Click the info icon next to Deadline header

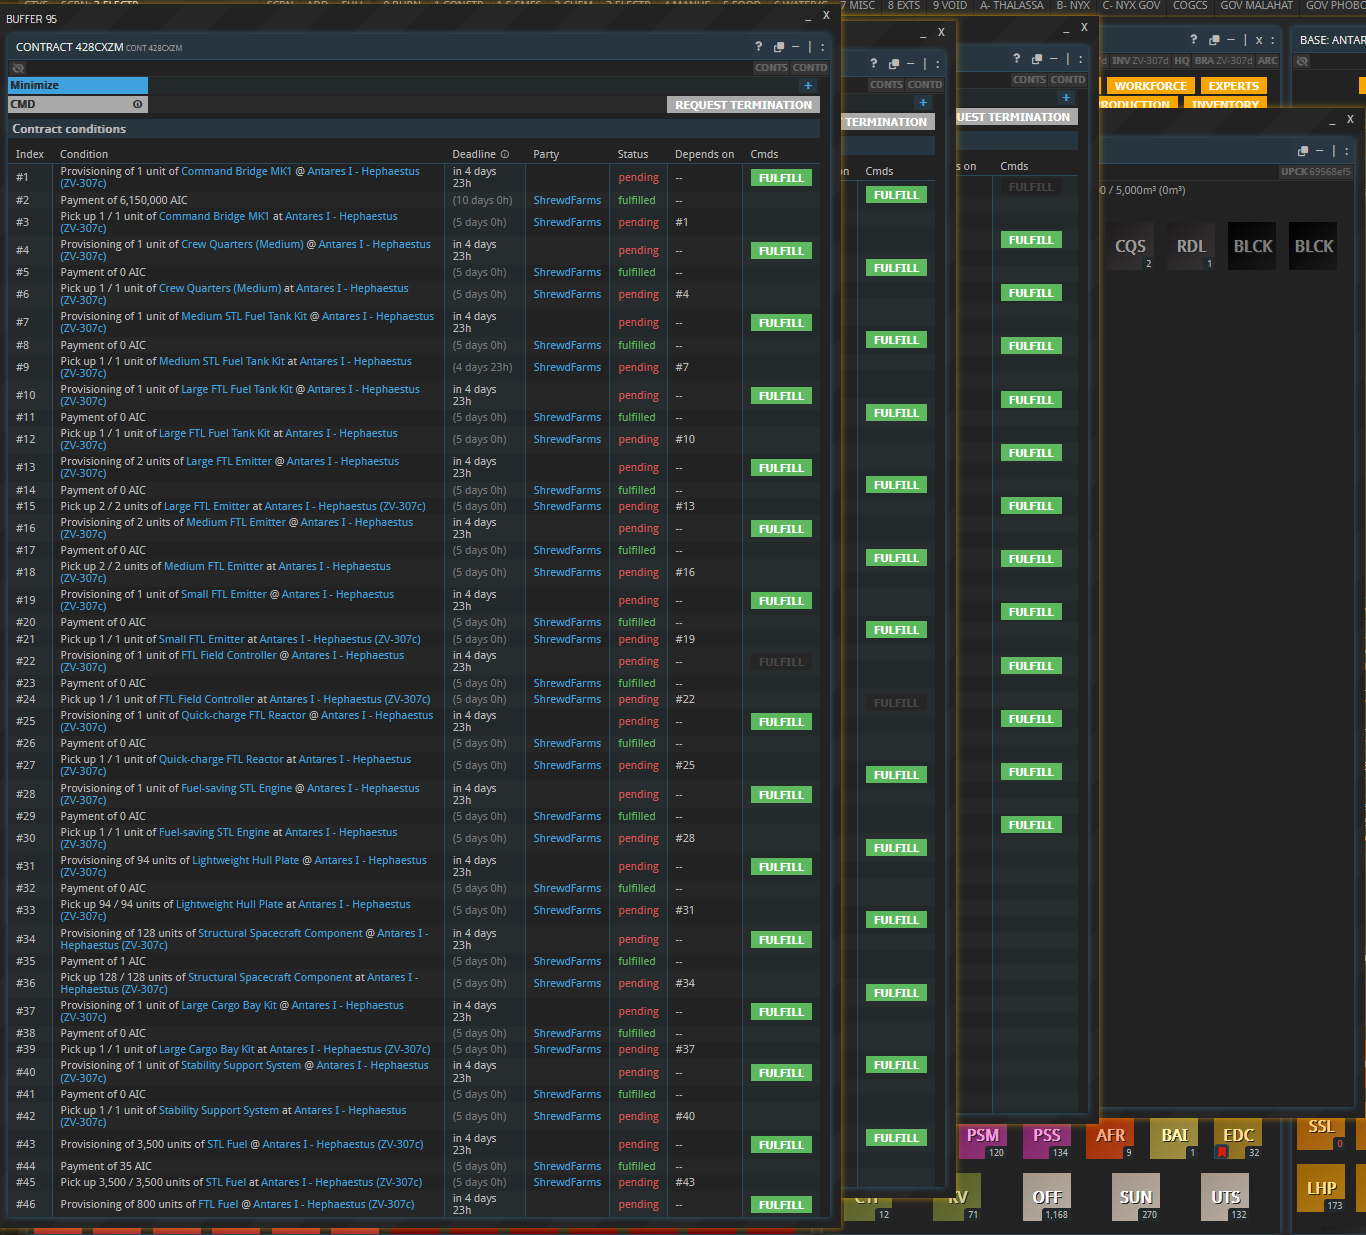[x=505, y=154]
